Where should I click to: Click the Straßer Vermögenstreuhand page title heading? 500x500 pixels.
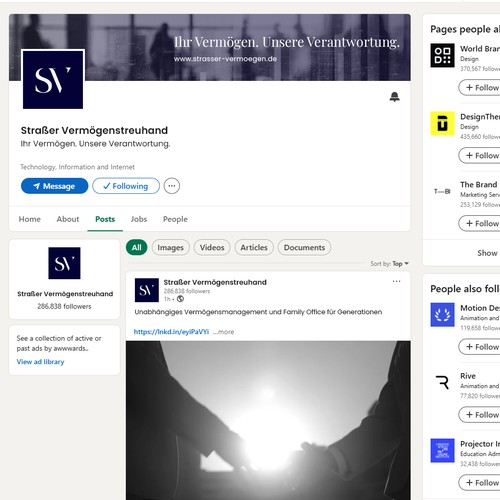click(94, 131)
